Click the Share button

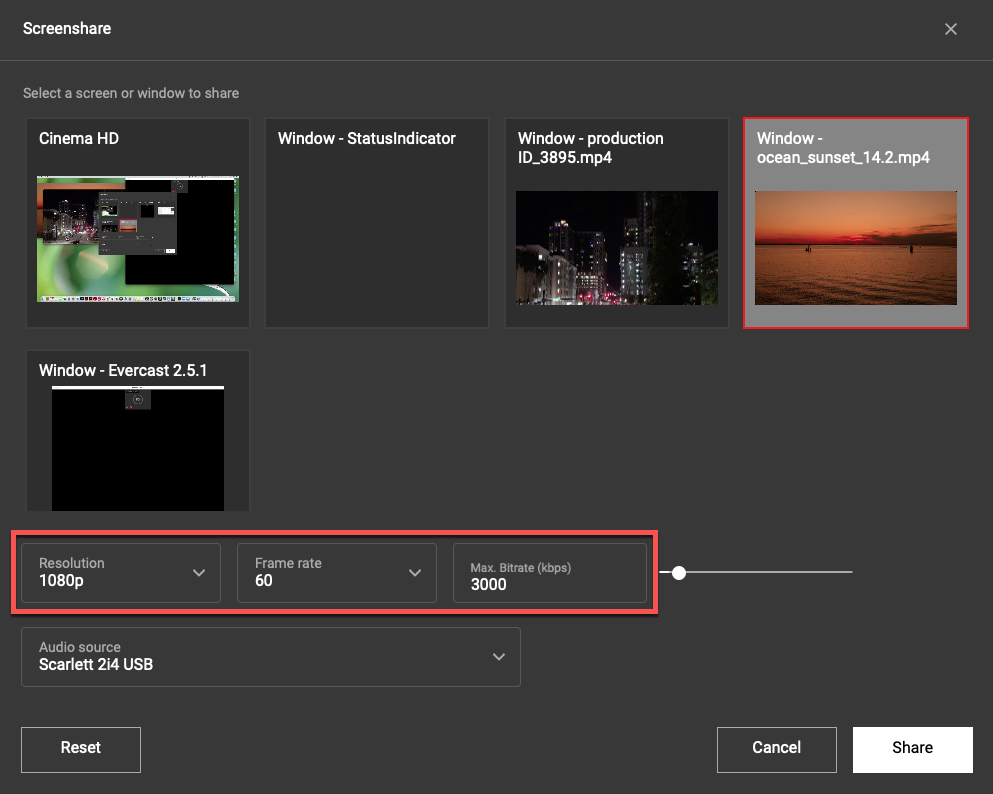click(x=913, y=750)
